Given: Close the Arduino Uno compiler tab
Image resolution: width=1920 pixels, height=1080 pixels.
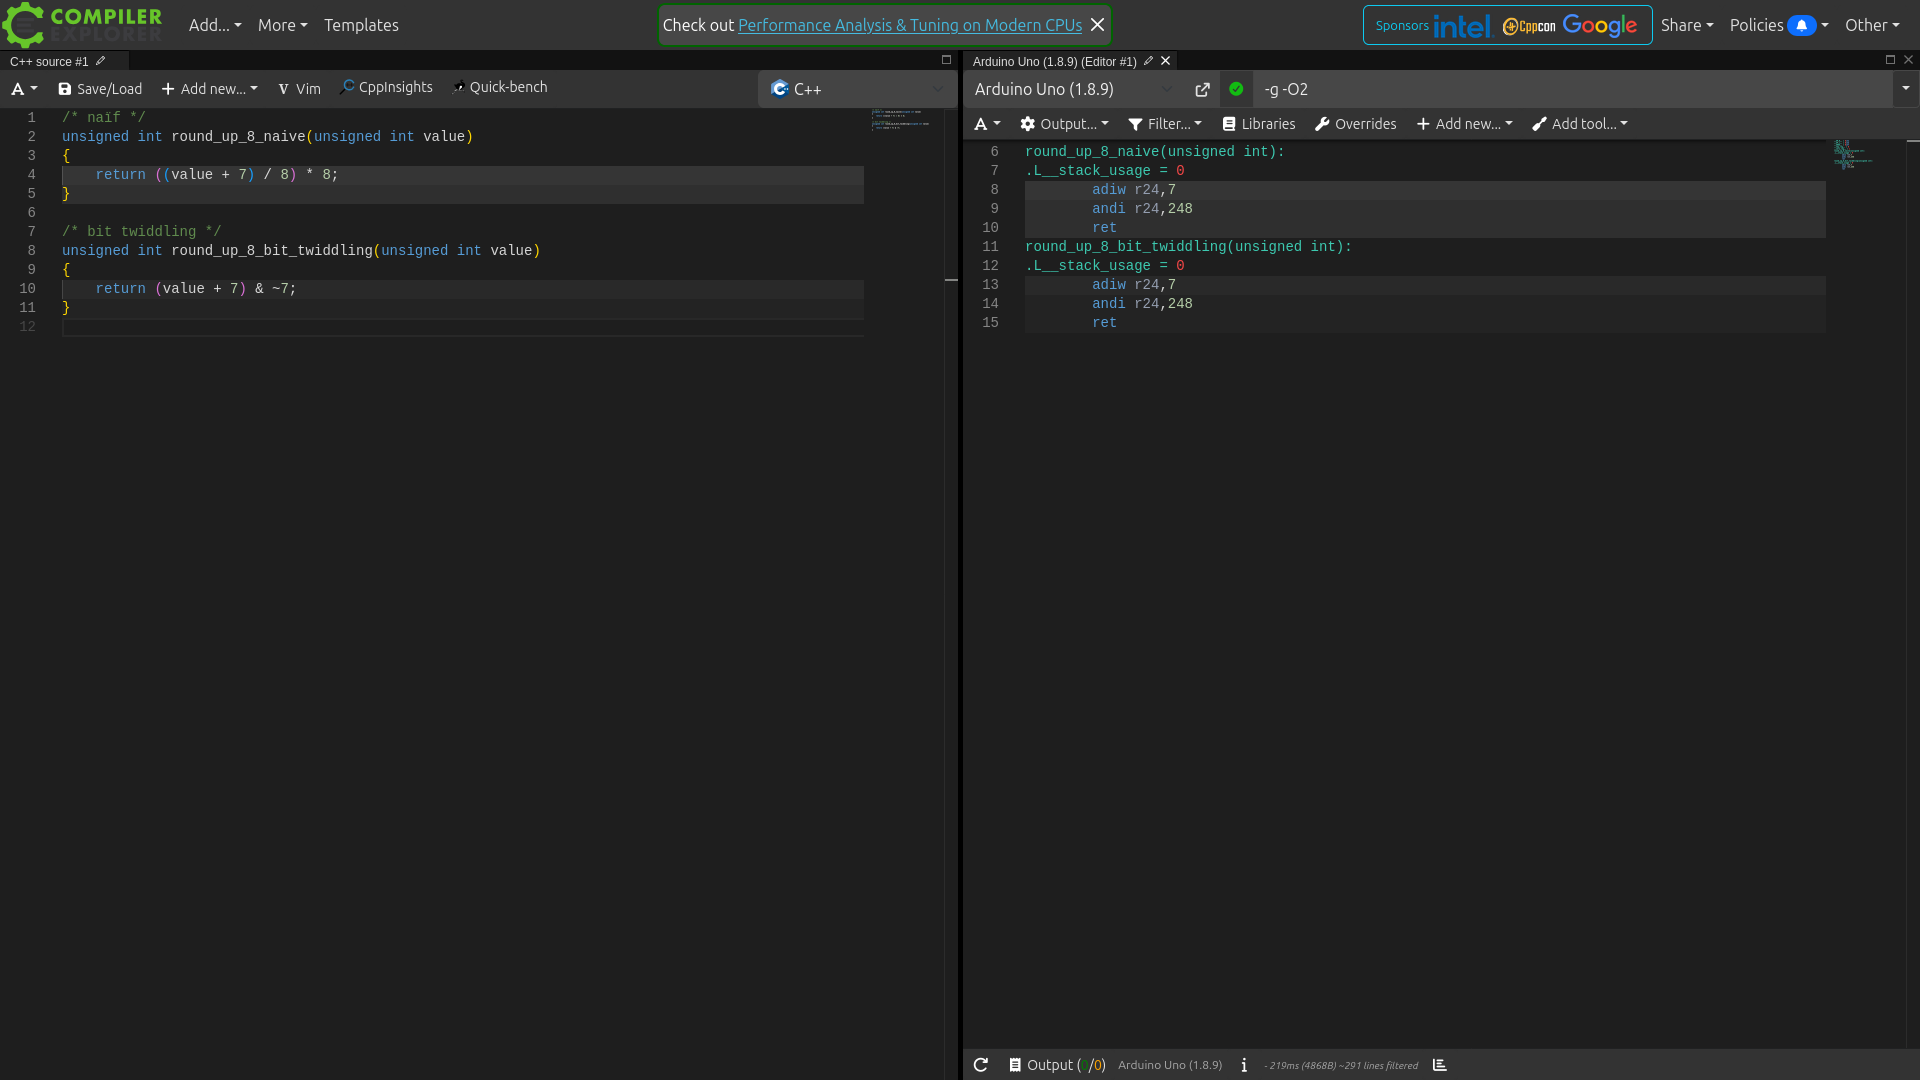Looking at the screenshot, I should point(1166,61).
